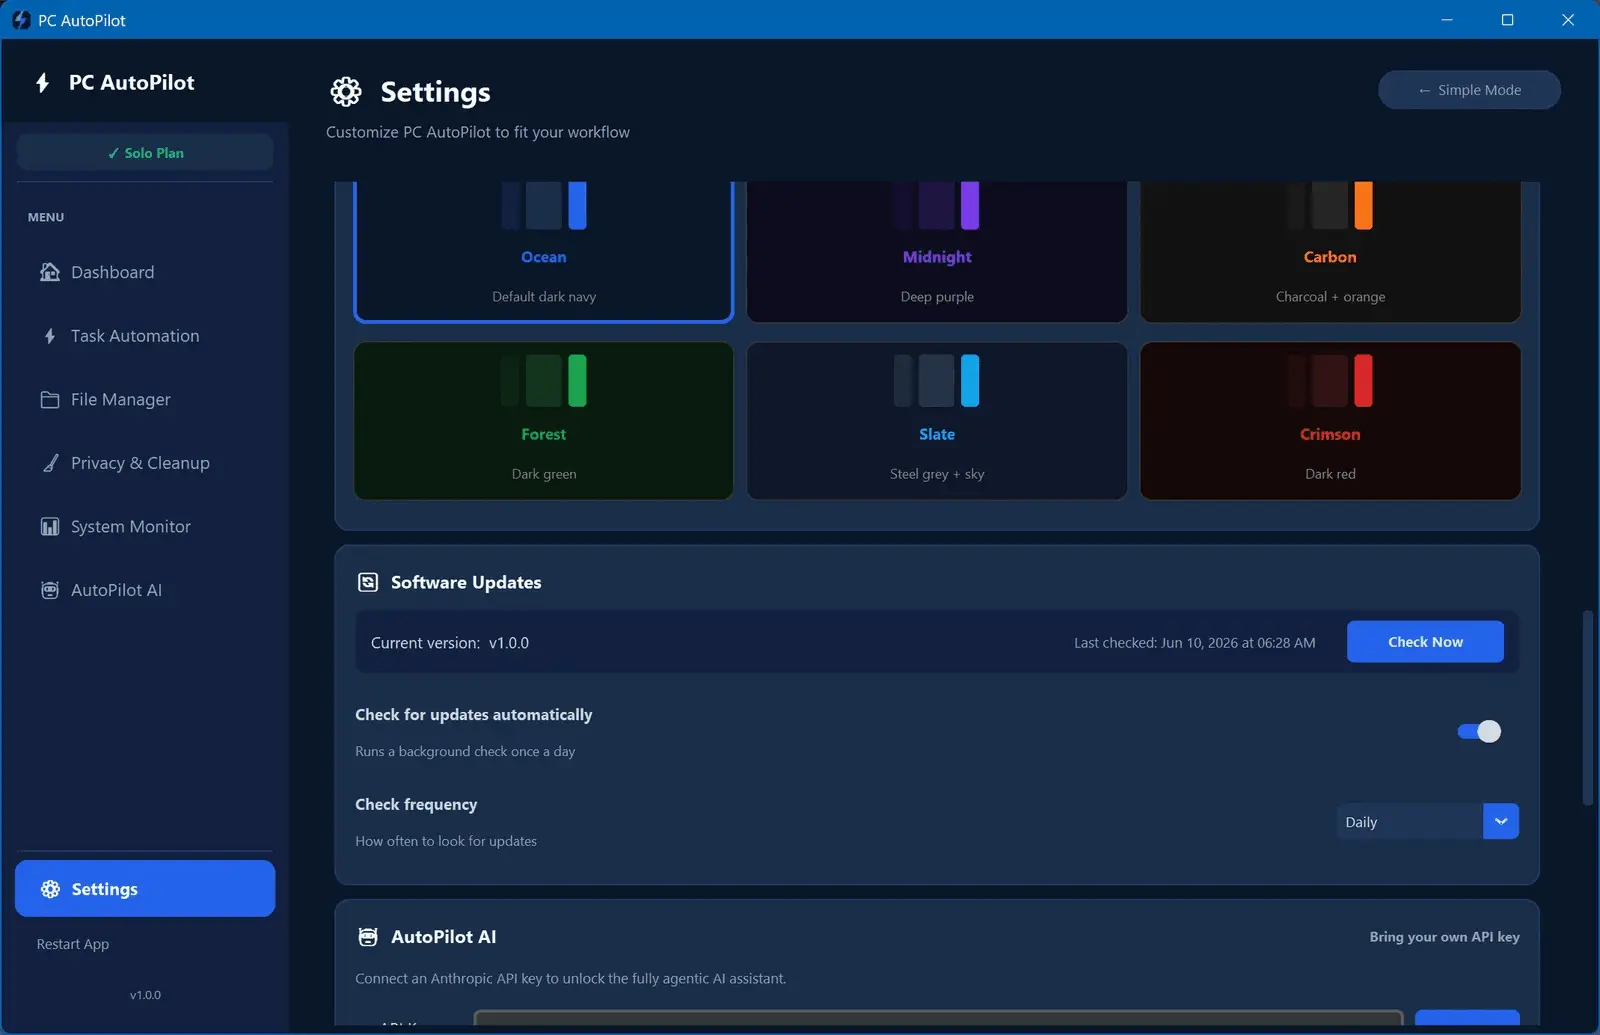Select Privacy & Cleanup menu item
The image size is (1600, 1035).
pos(145,463)
